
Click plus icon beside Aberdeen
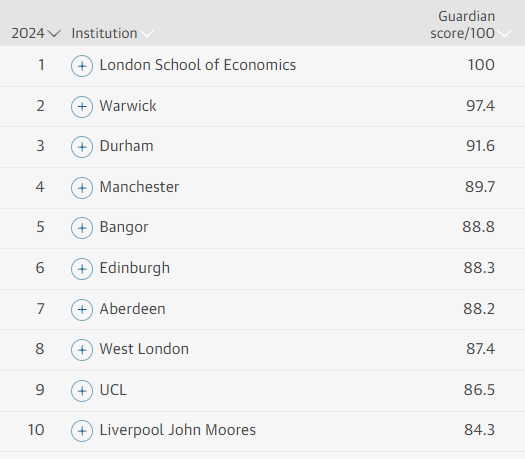[82, 310]
